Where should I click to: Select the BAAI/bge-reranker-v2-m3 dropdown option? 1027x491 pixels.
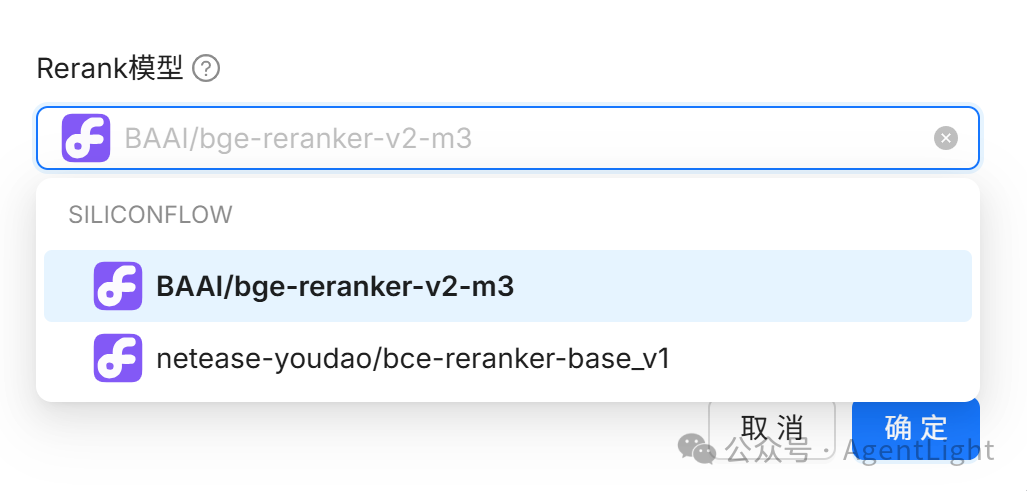(x=508, y=286)
